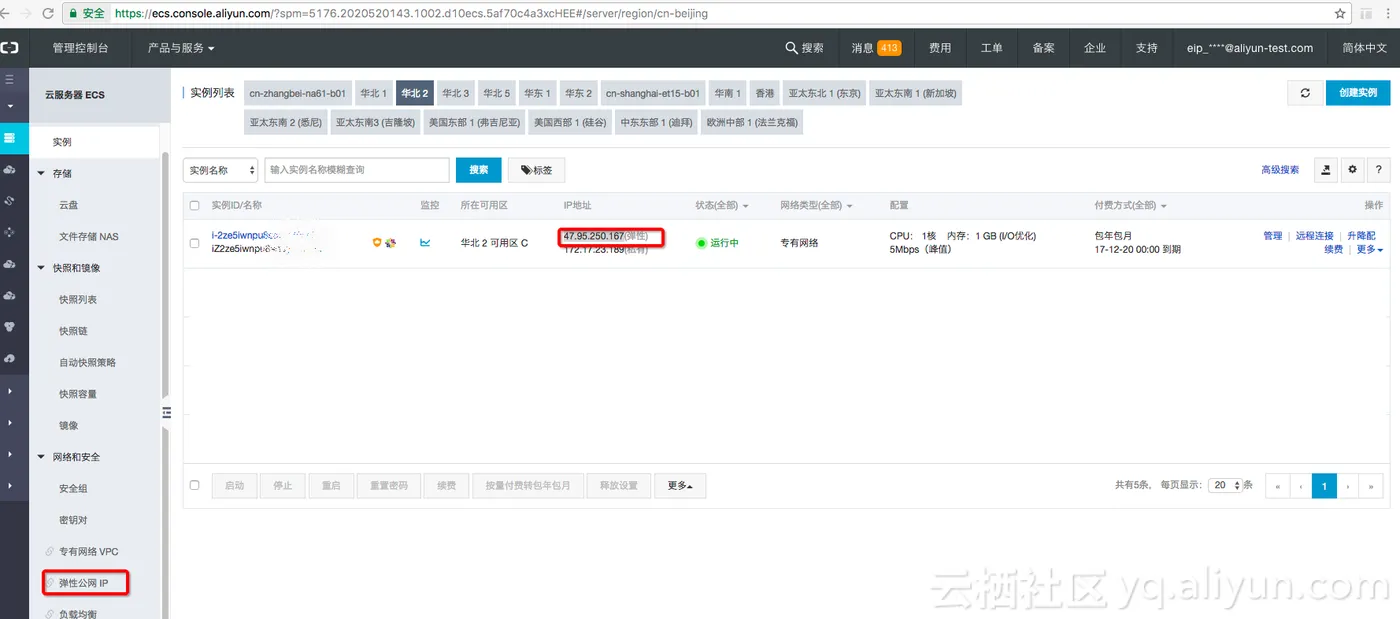Click the 简体中文 language selector
This screenshot has width=1400, height=619.
pyautogui.click(x=1364, y=48)
